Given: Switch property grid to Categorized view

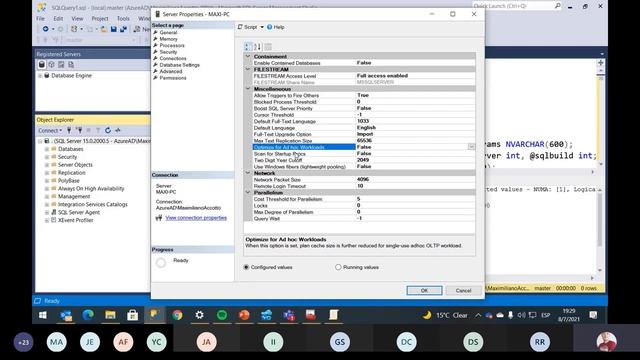Looking at the screenshot, I should click(248, 47).
